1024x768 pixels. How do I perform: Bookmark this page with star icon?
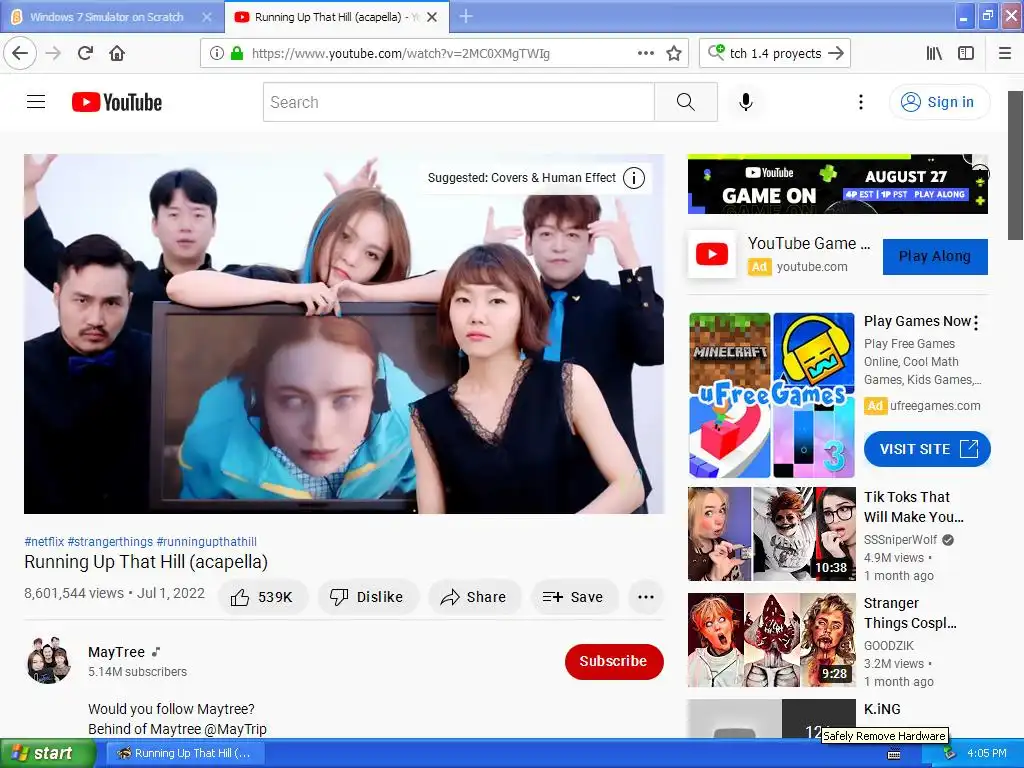click(674, 54)
